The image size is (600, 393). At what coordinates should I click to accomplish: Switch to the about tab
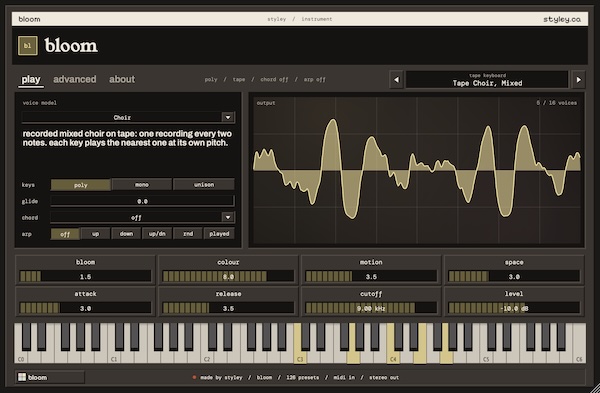(x=122, y=79)
